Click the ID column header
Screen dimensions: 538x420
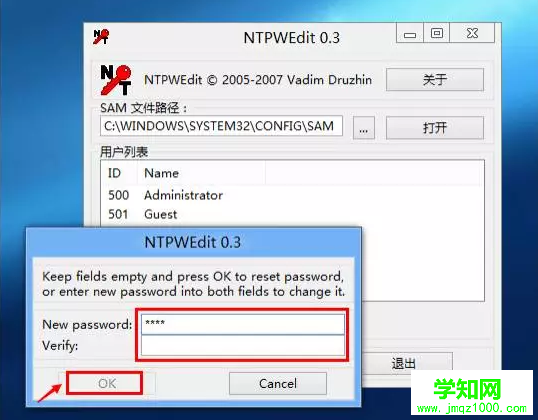(119, 173)
